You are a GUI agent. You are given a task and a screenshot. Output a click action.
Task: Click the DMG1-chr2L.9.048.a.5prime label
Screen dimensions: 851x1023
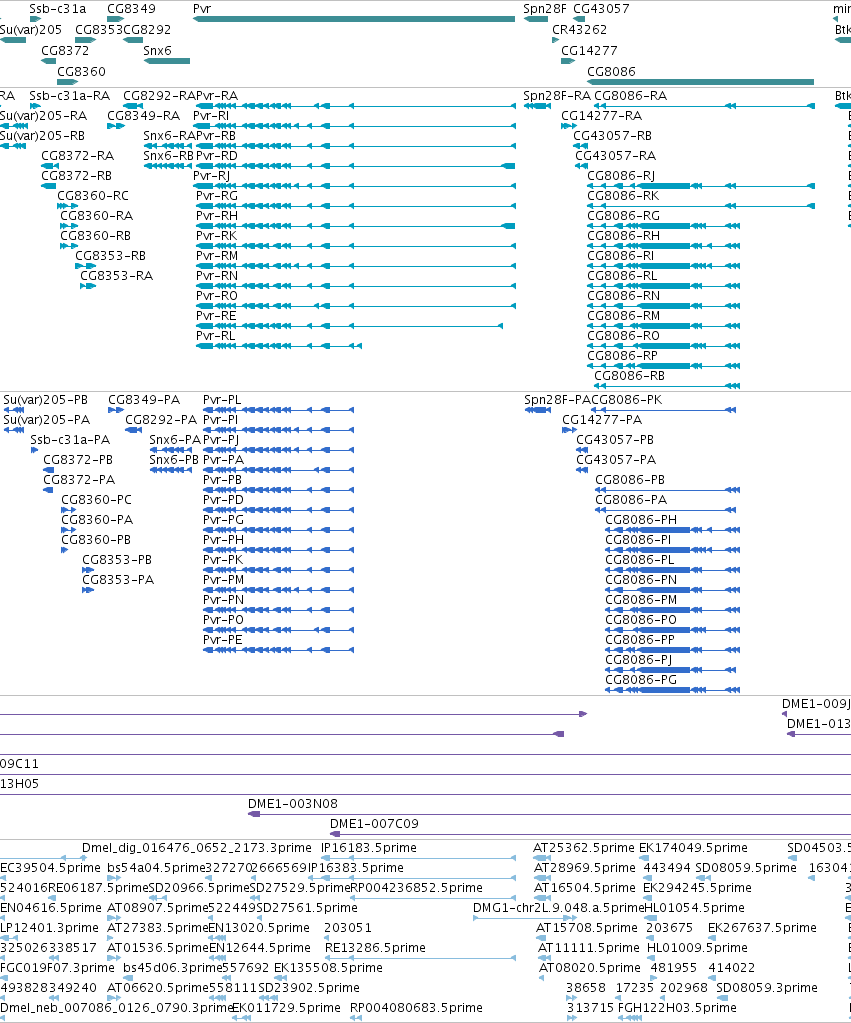(559, 908)
